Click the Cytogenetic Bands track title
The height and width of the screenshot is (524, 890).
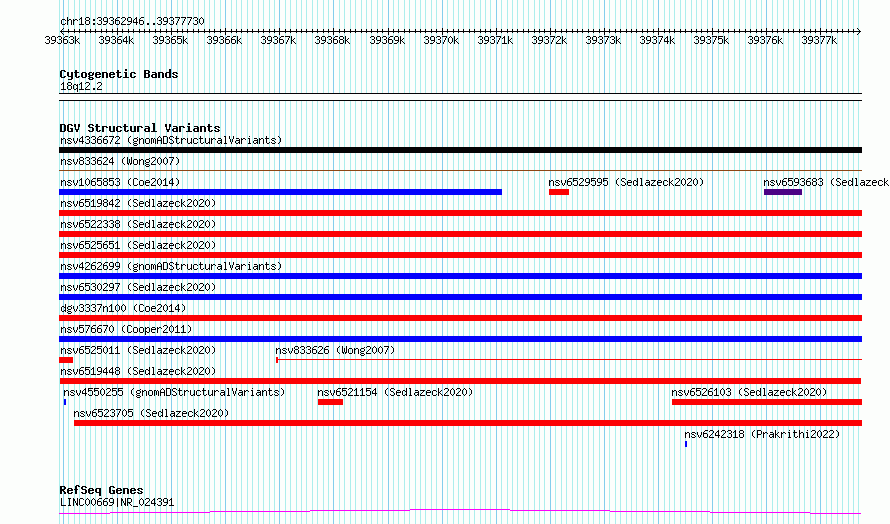119,74
